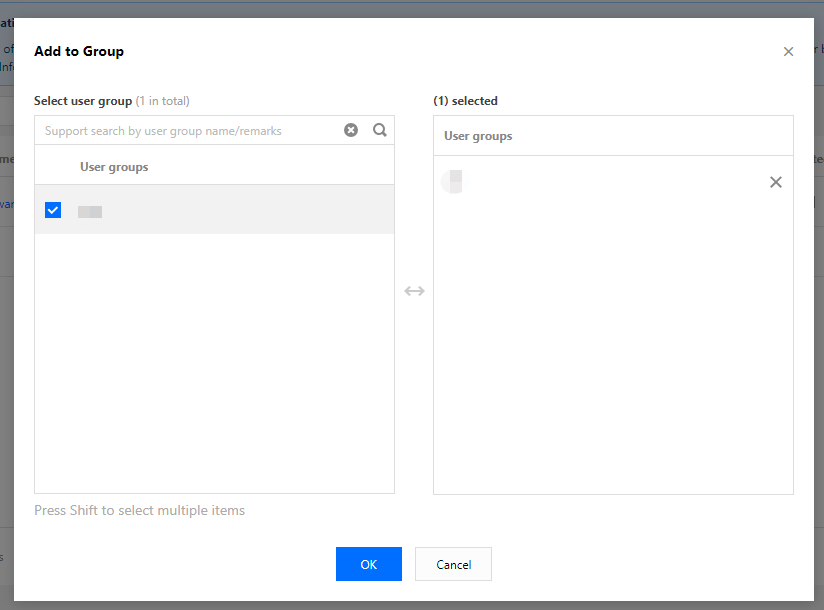Click the magnifier search icon
This screenshot has height=610, width=824.
(380, 130)
